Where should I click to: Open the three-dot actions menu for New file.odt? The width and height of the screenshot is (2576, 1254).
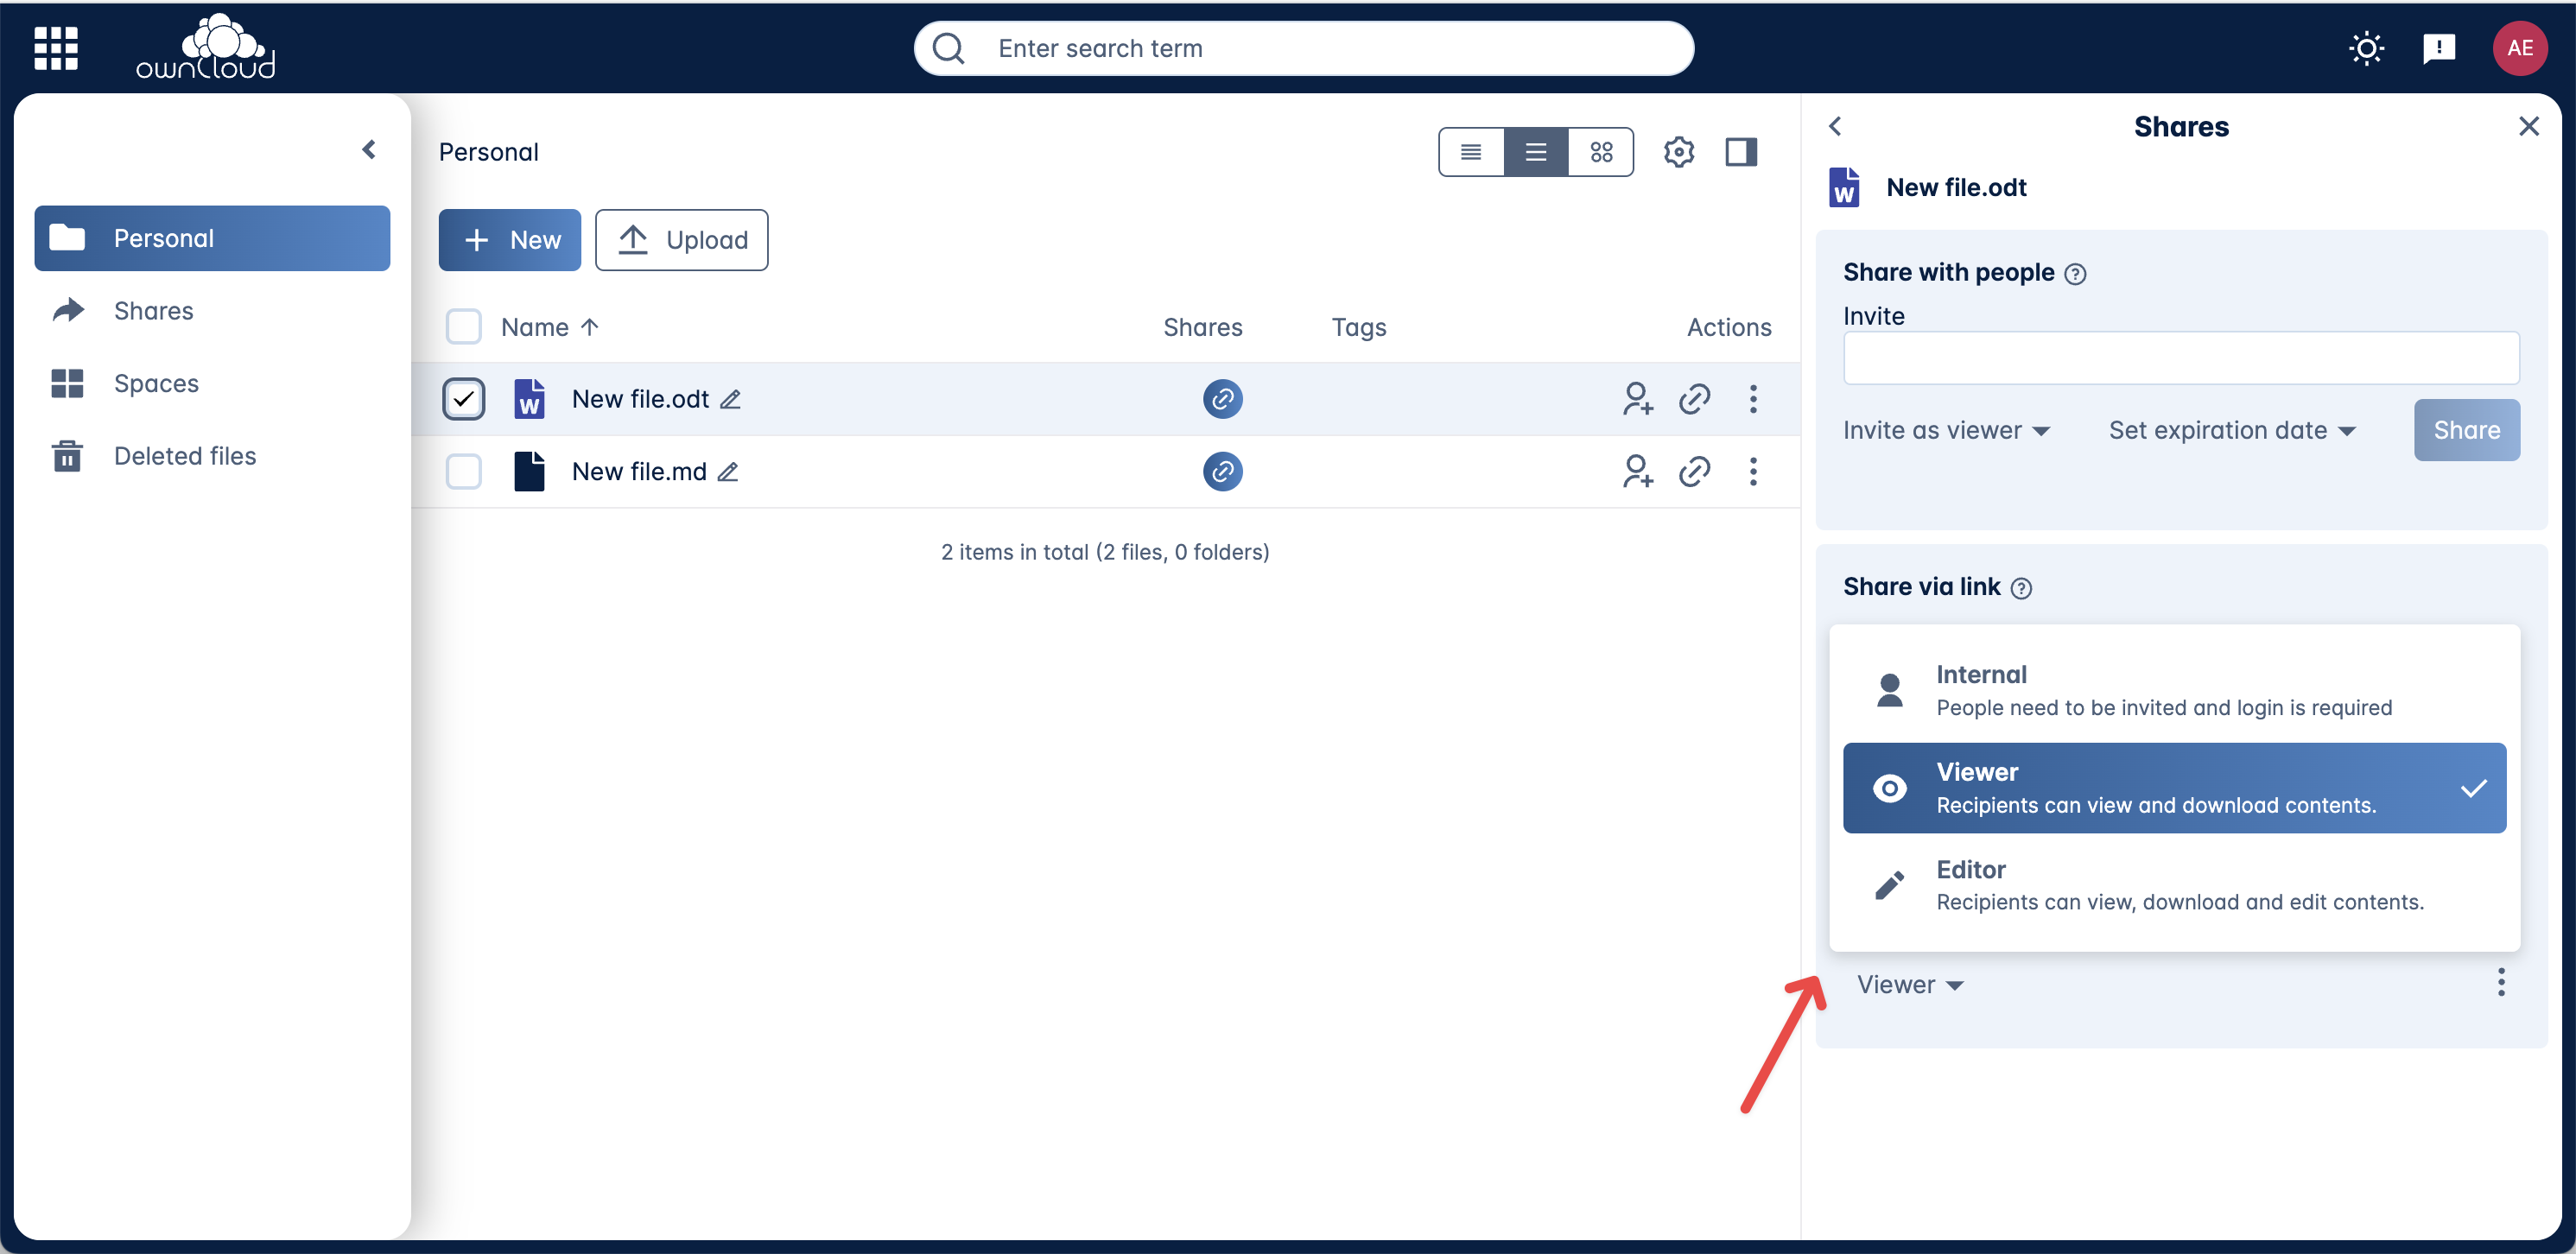coord(1753,398)
